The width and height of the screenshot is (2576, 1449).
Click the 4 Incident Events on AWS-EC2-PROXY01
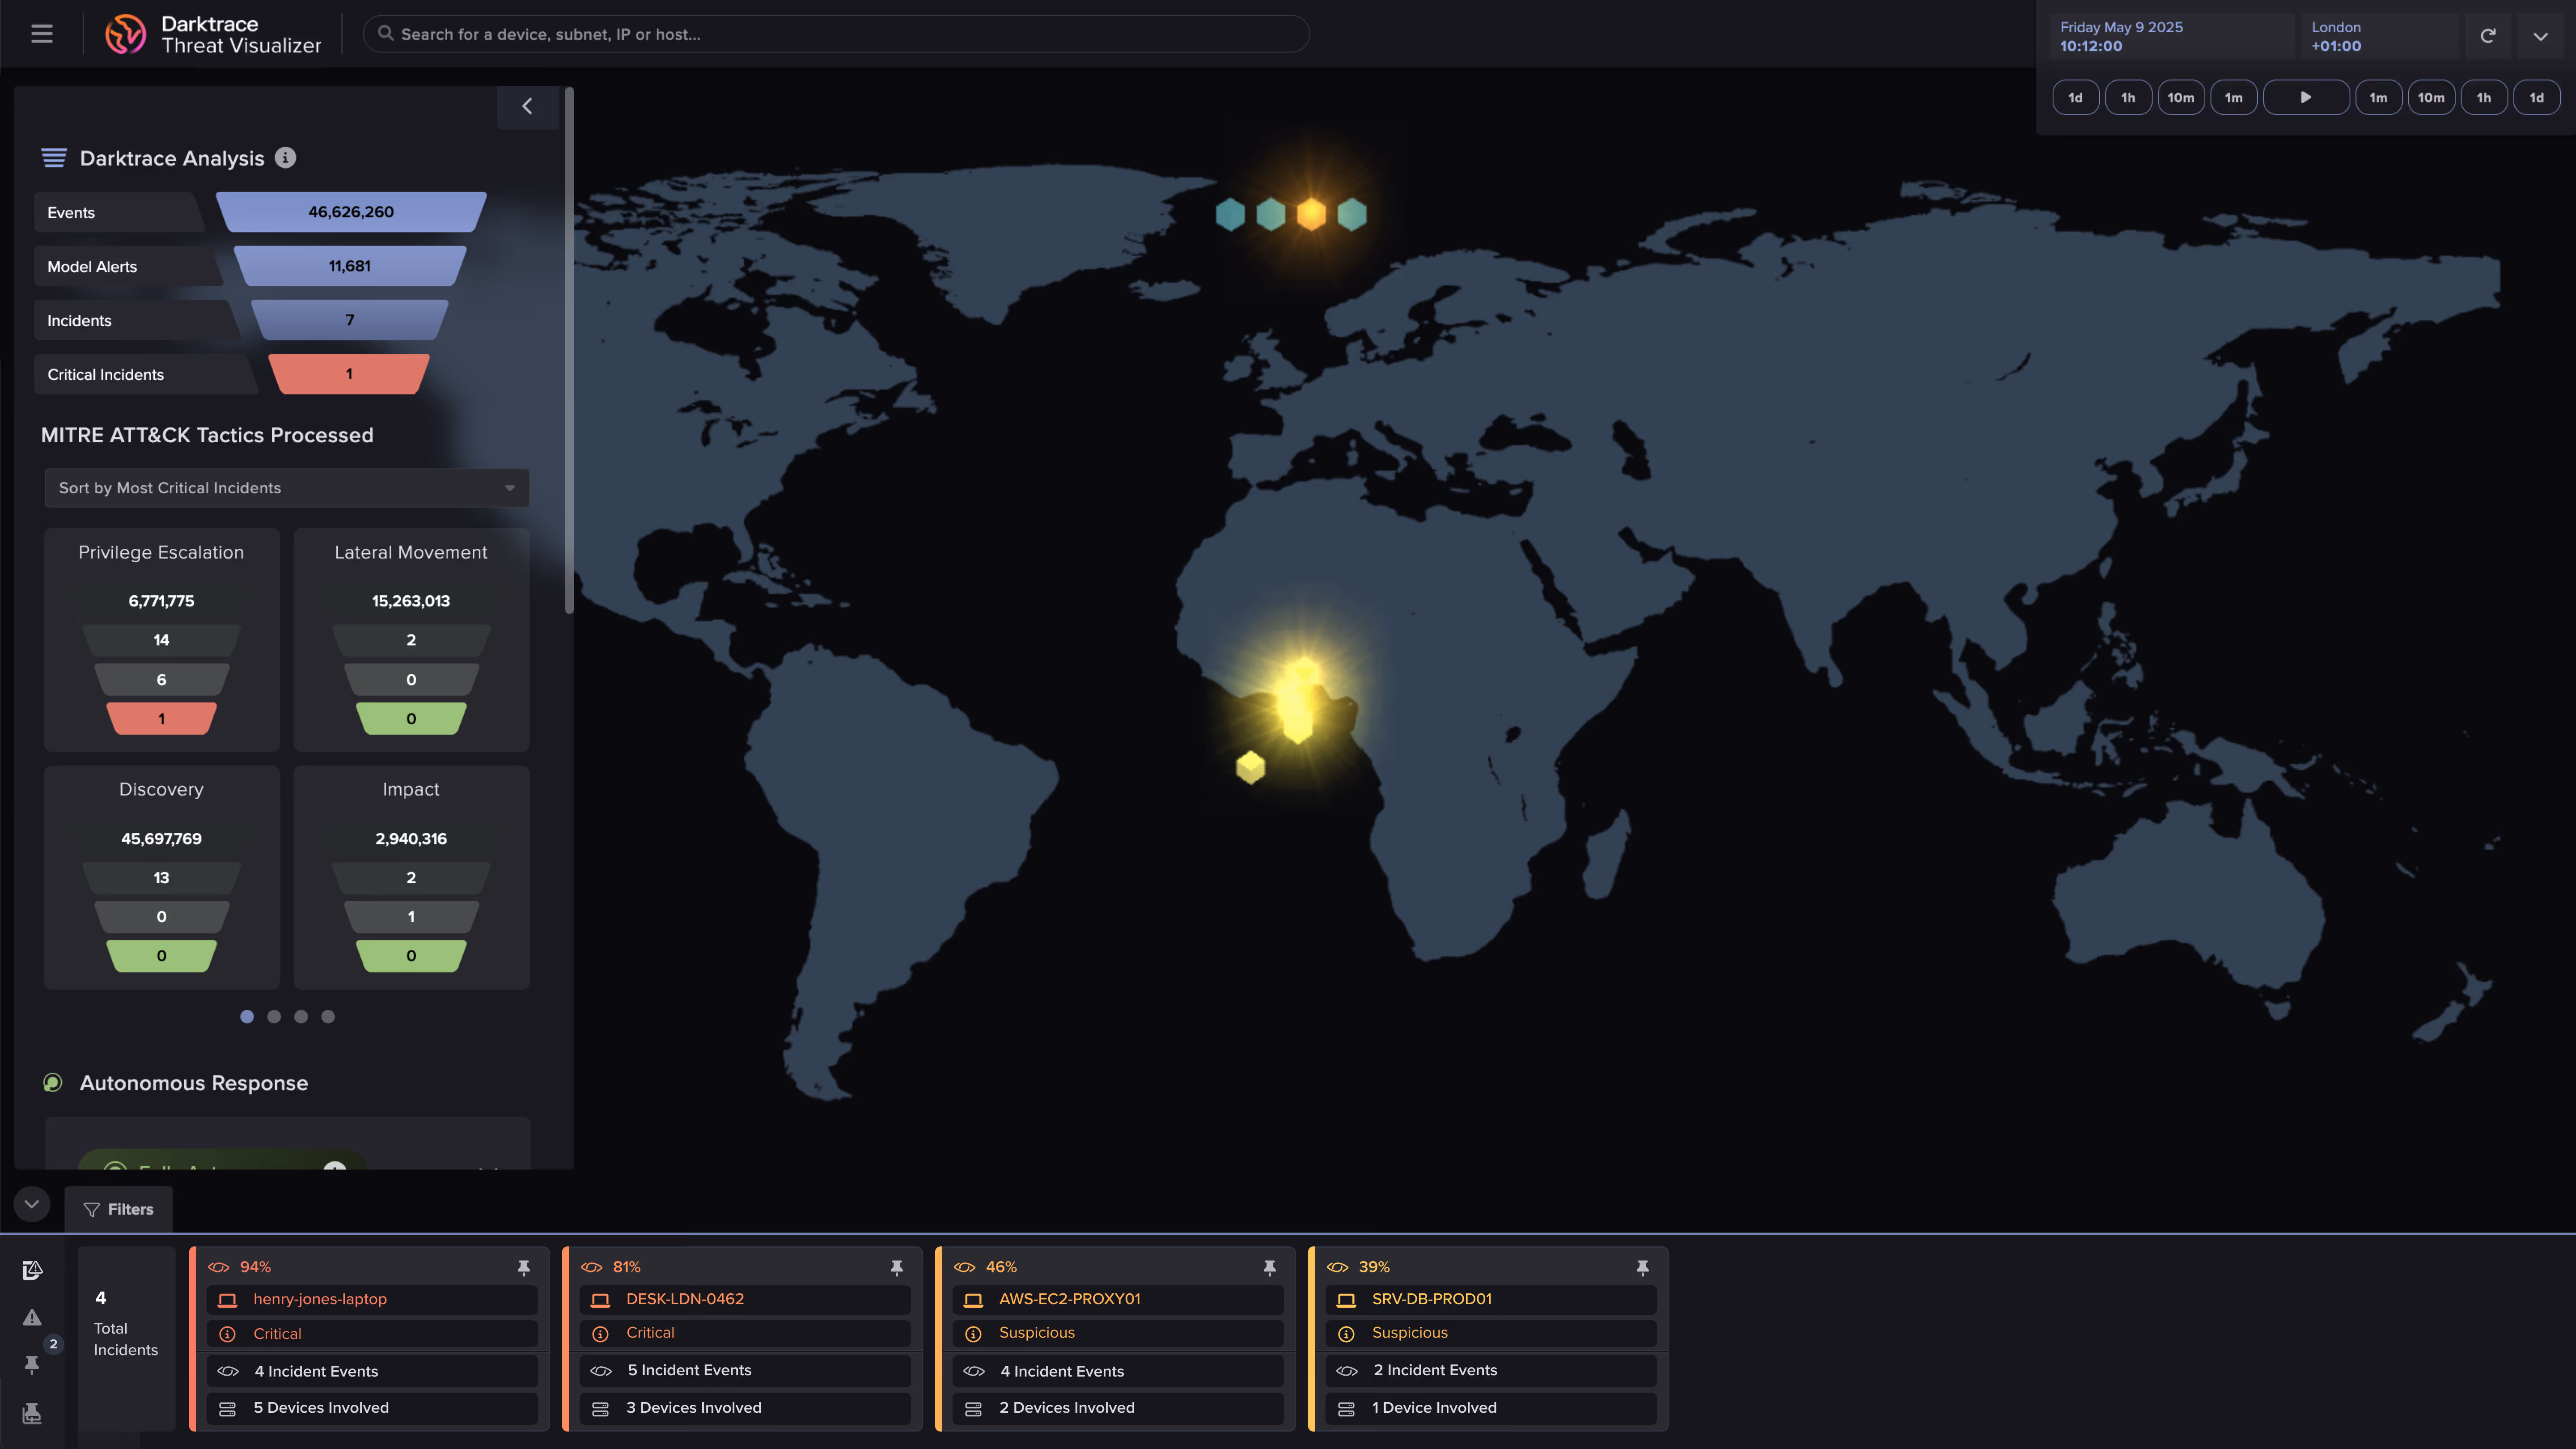1062,1371
